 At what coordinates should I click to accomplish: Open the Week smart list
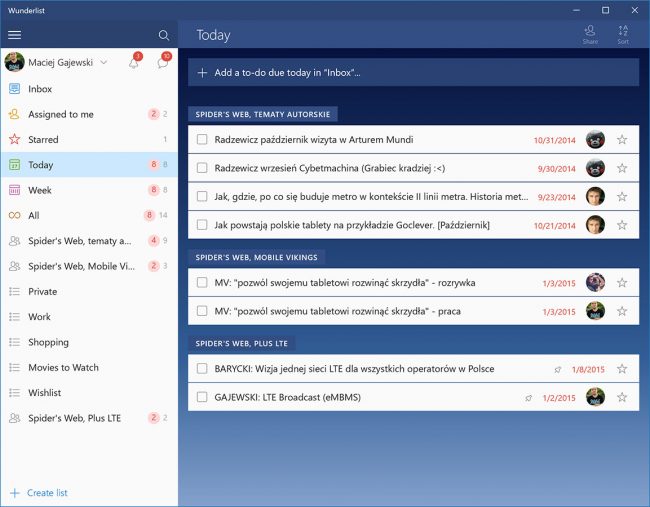coord(89,190)
